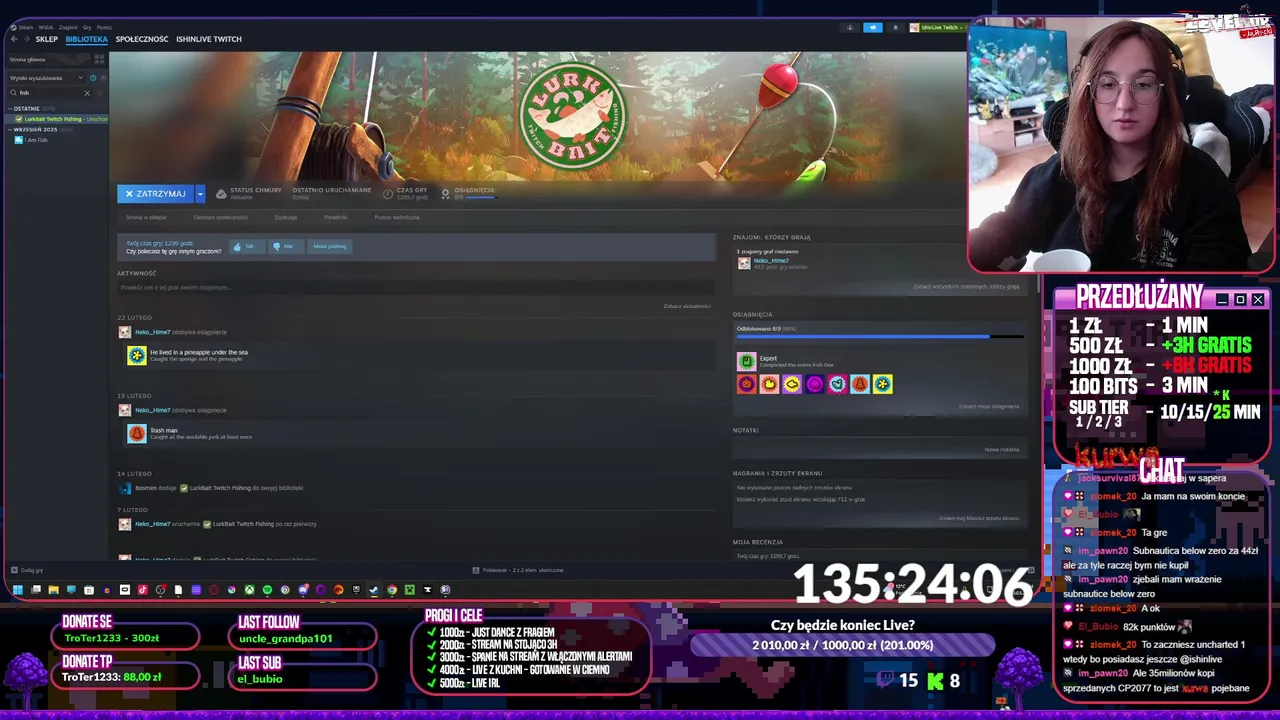Open the Gry menu

[87, 28]
